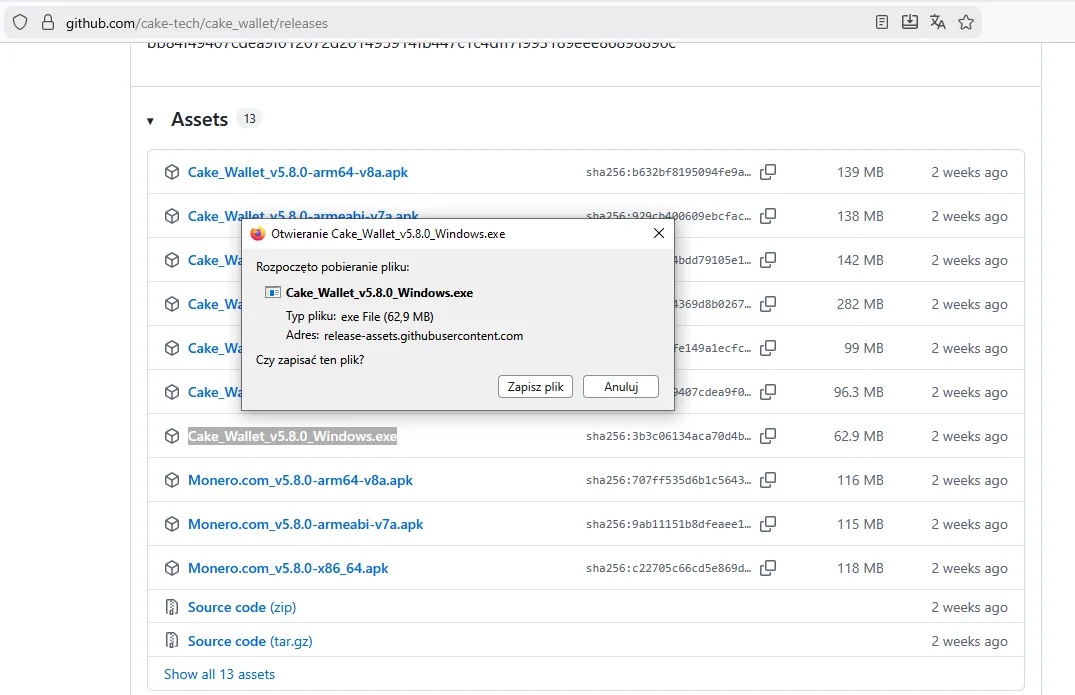Click 'exe File (62,9 MB)' file type text

[x=387, y=317]
